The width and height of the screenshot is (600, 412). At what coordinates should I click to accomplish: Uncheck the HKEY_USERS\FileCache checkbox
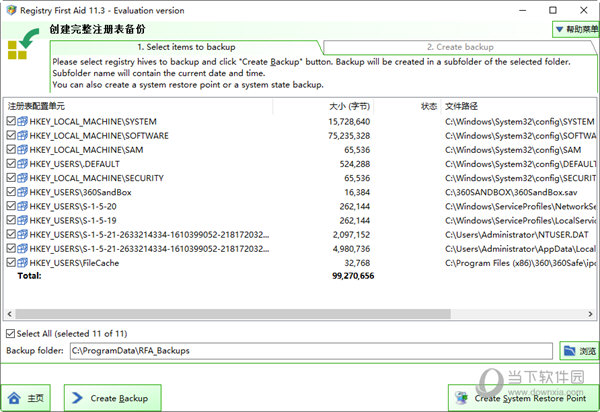[x=11, y=263]
